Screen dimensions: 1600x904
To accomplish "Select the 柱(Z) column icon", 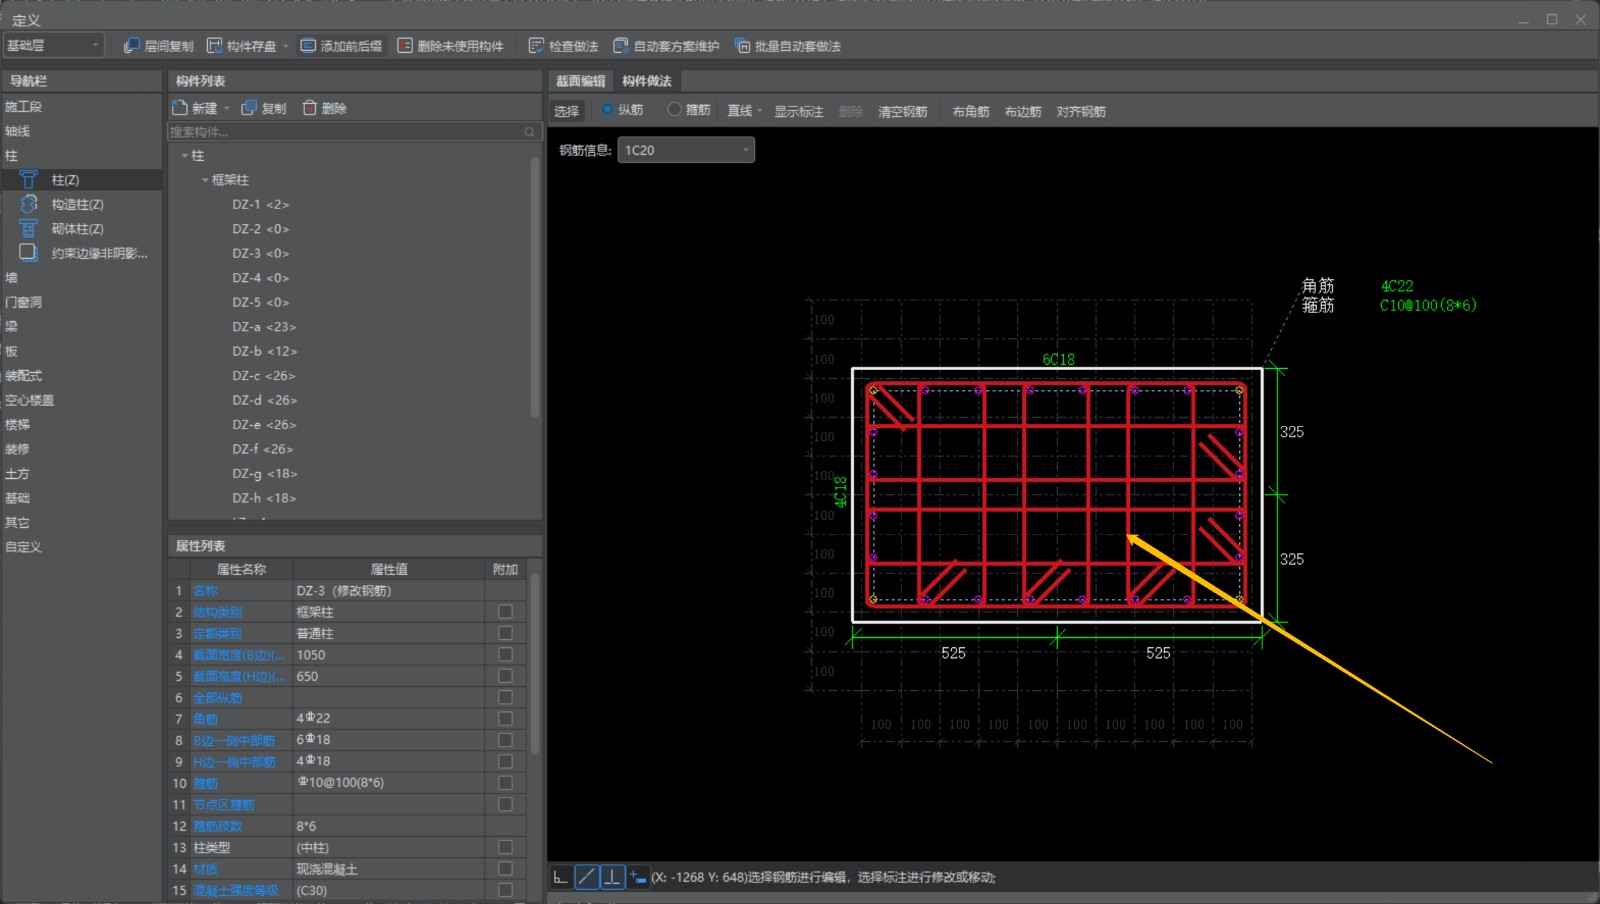I will click(28, 180).
